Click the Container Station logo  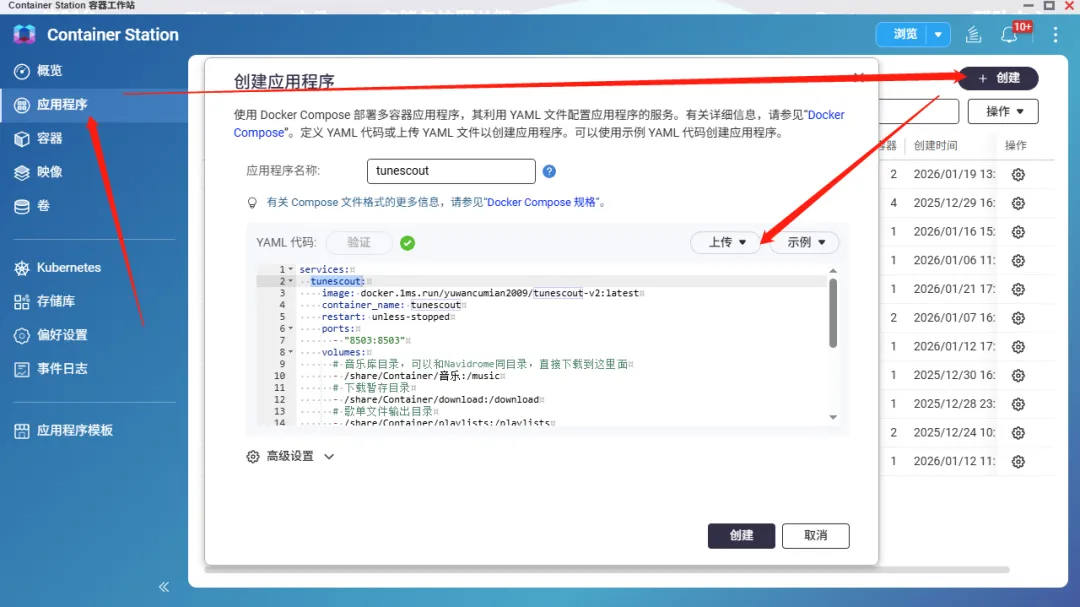pyautogui.click(x=24, y=34)
